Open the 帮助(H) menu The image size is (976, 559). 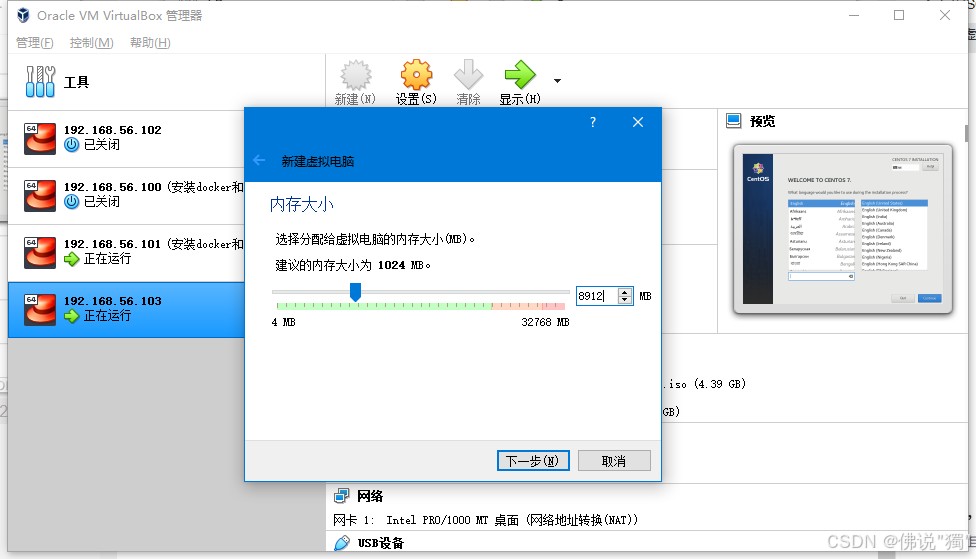tap(150, 42)
